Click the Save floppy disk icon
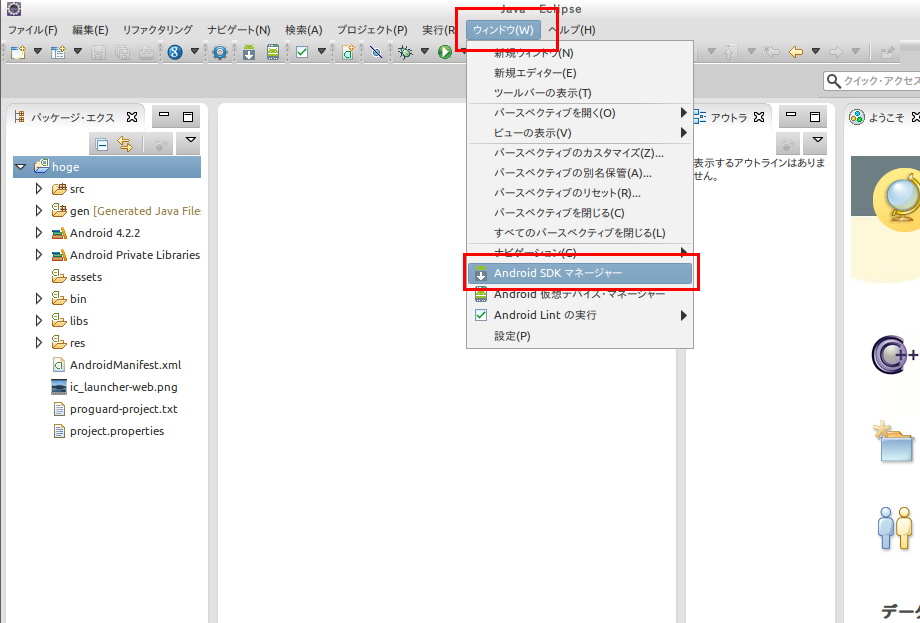Screen dimensions: 920x623 [98, 52]
